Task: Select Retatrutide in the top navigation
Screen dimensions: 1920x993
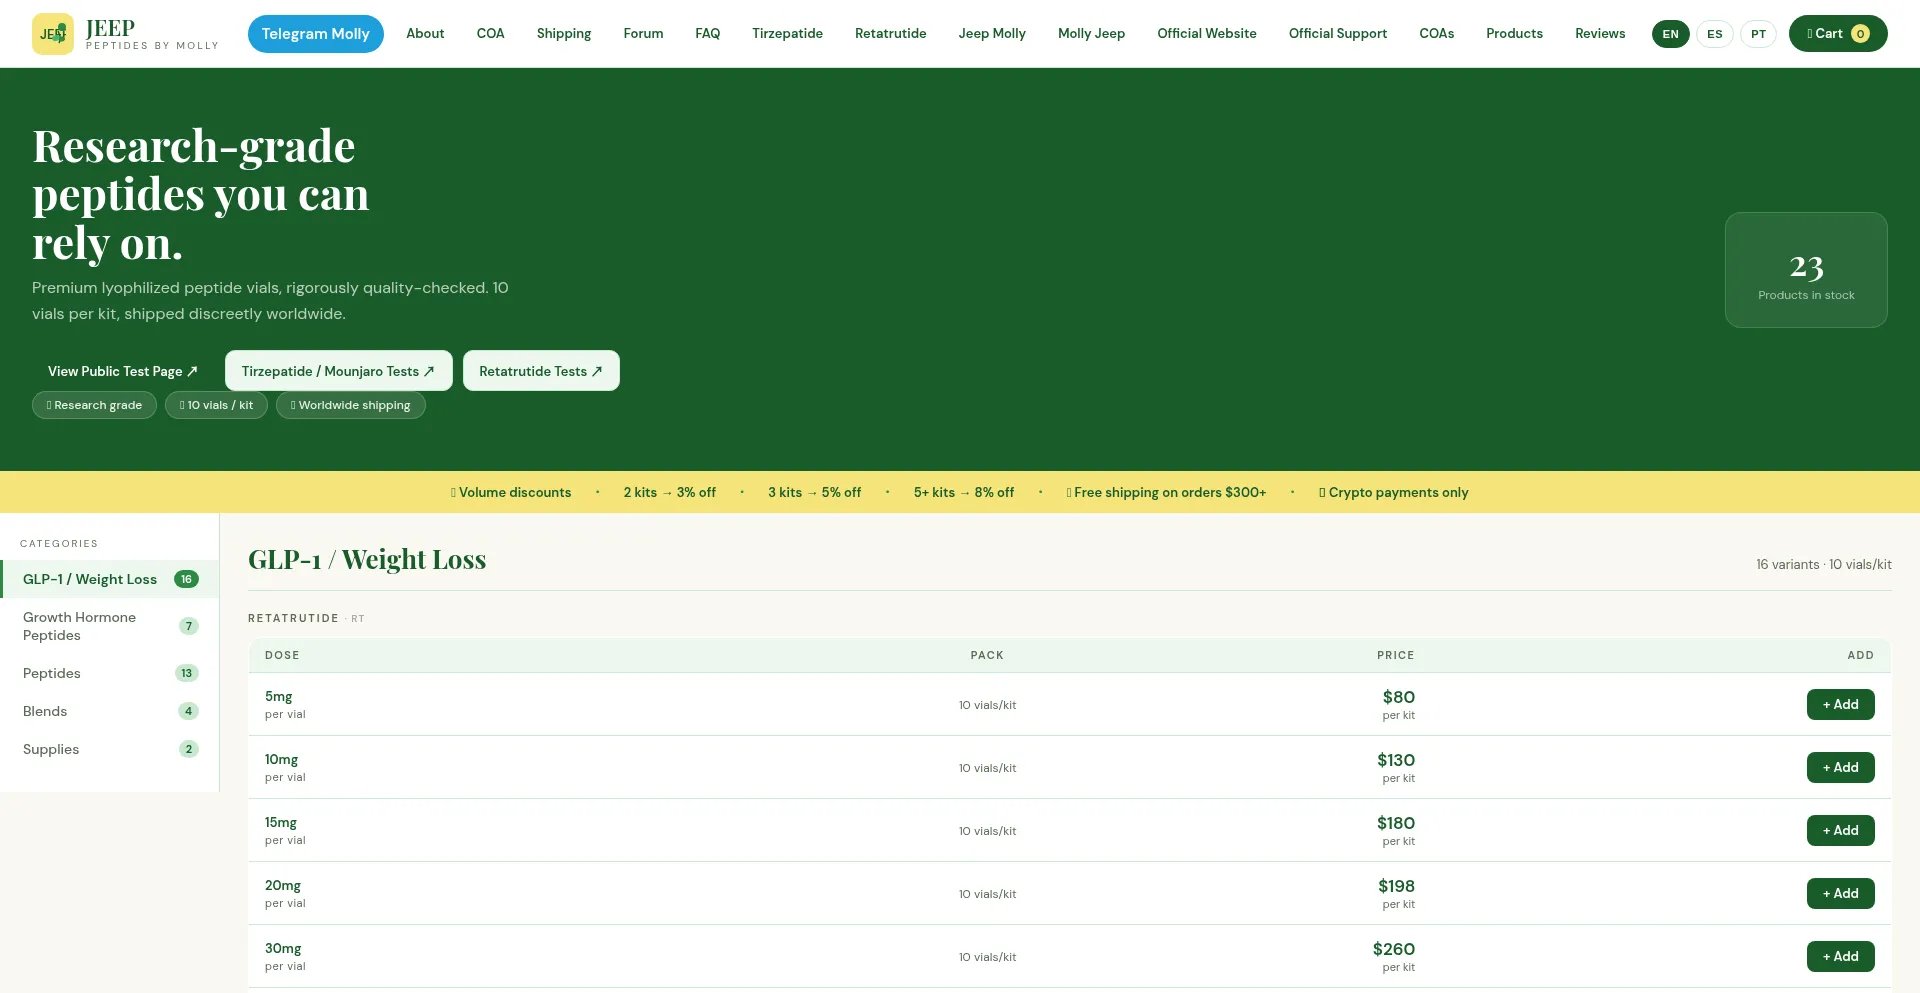Action: (891, 34)
